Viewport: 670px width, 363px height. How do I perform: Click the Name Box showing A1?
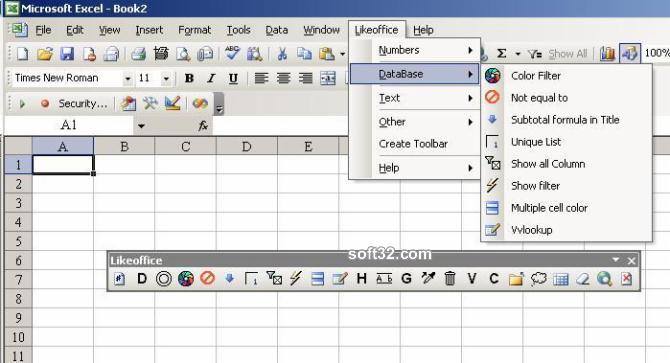click(69, 125)
